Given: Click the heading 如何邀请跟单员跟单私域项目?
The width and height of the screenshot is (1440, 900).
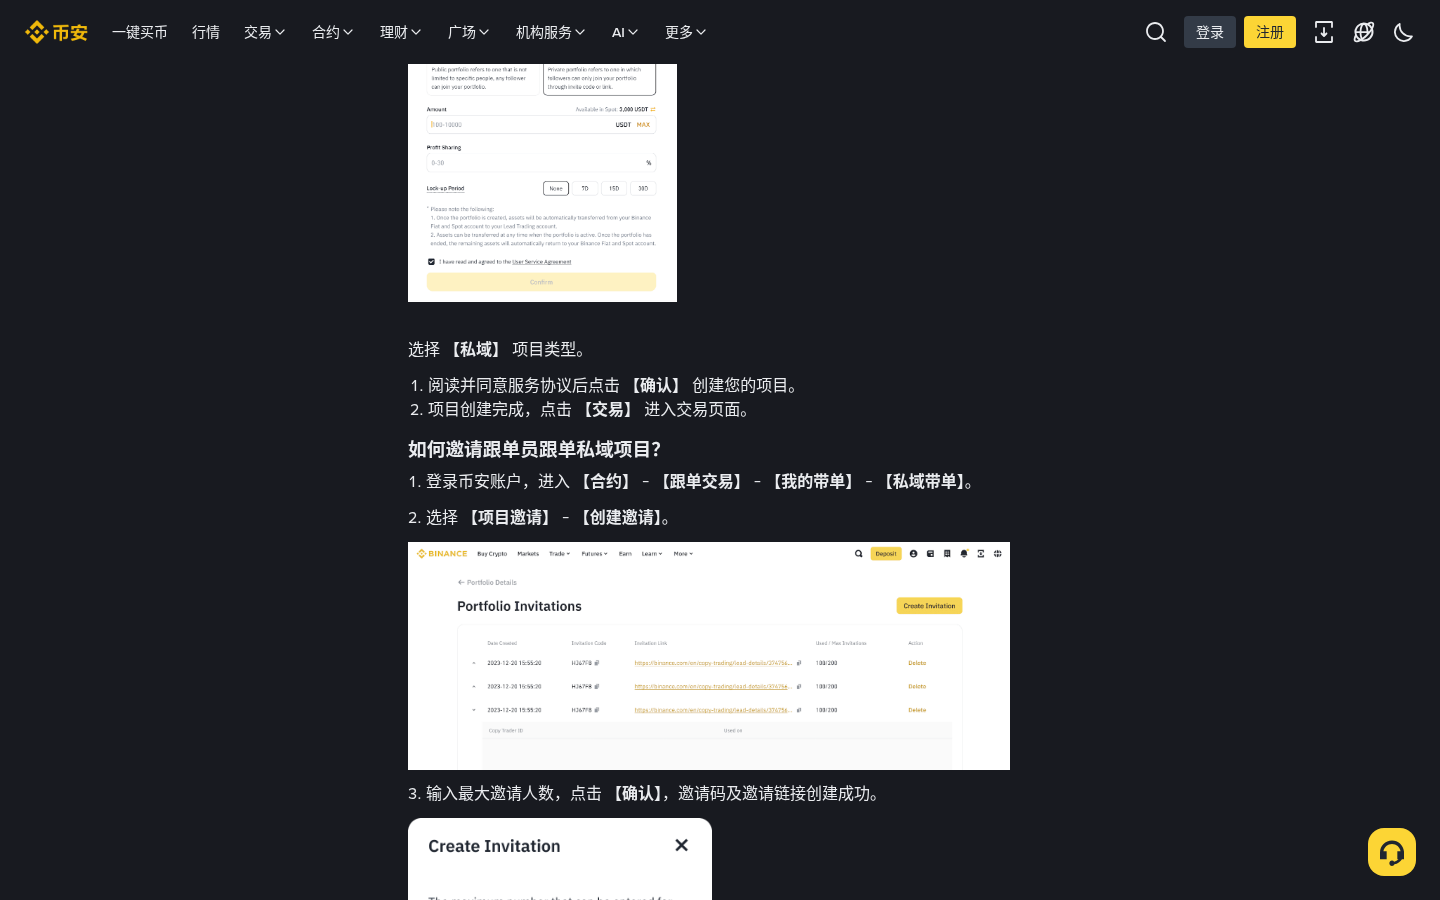Looking at the screenshot, I should [535, 449].
